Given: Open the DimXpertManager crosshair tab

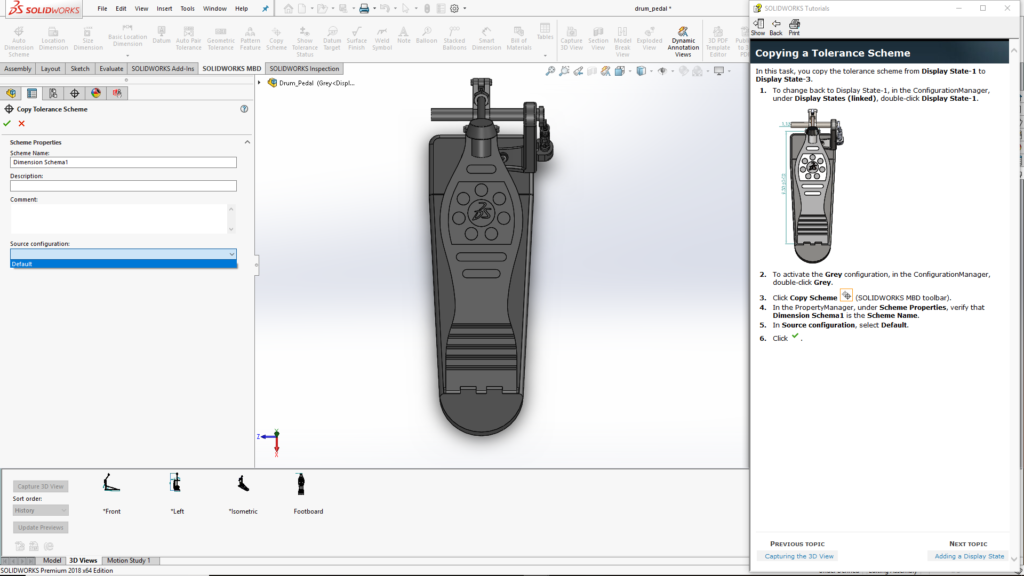Looking at the screenshot, I should coord(74,93).
